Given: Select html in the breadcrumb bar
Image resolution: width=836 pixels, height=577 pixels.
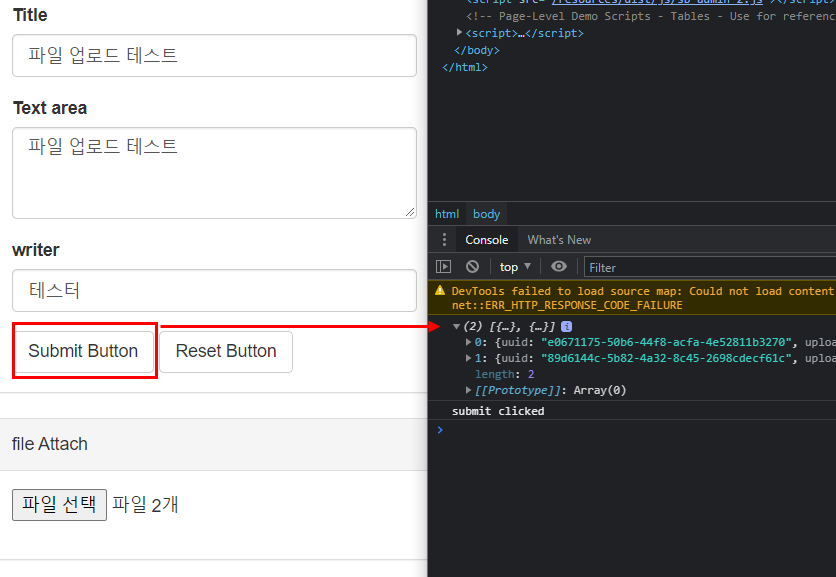Looking at the screenshot, I should pos(447,214).
